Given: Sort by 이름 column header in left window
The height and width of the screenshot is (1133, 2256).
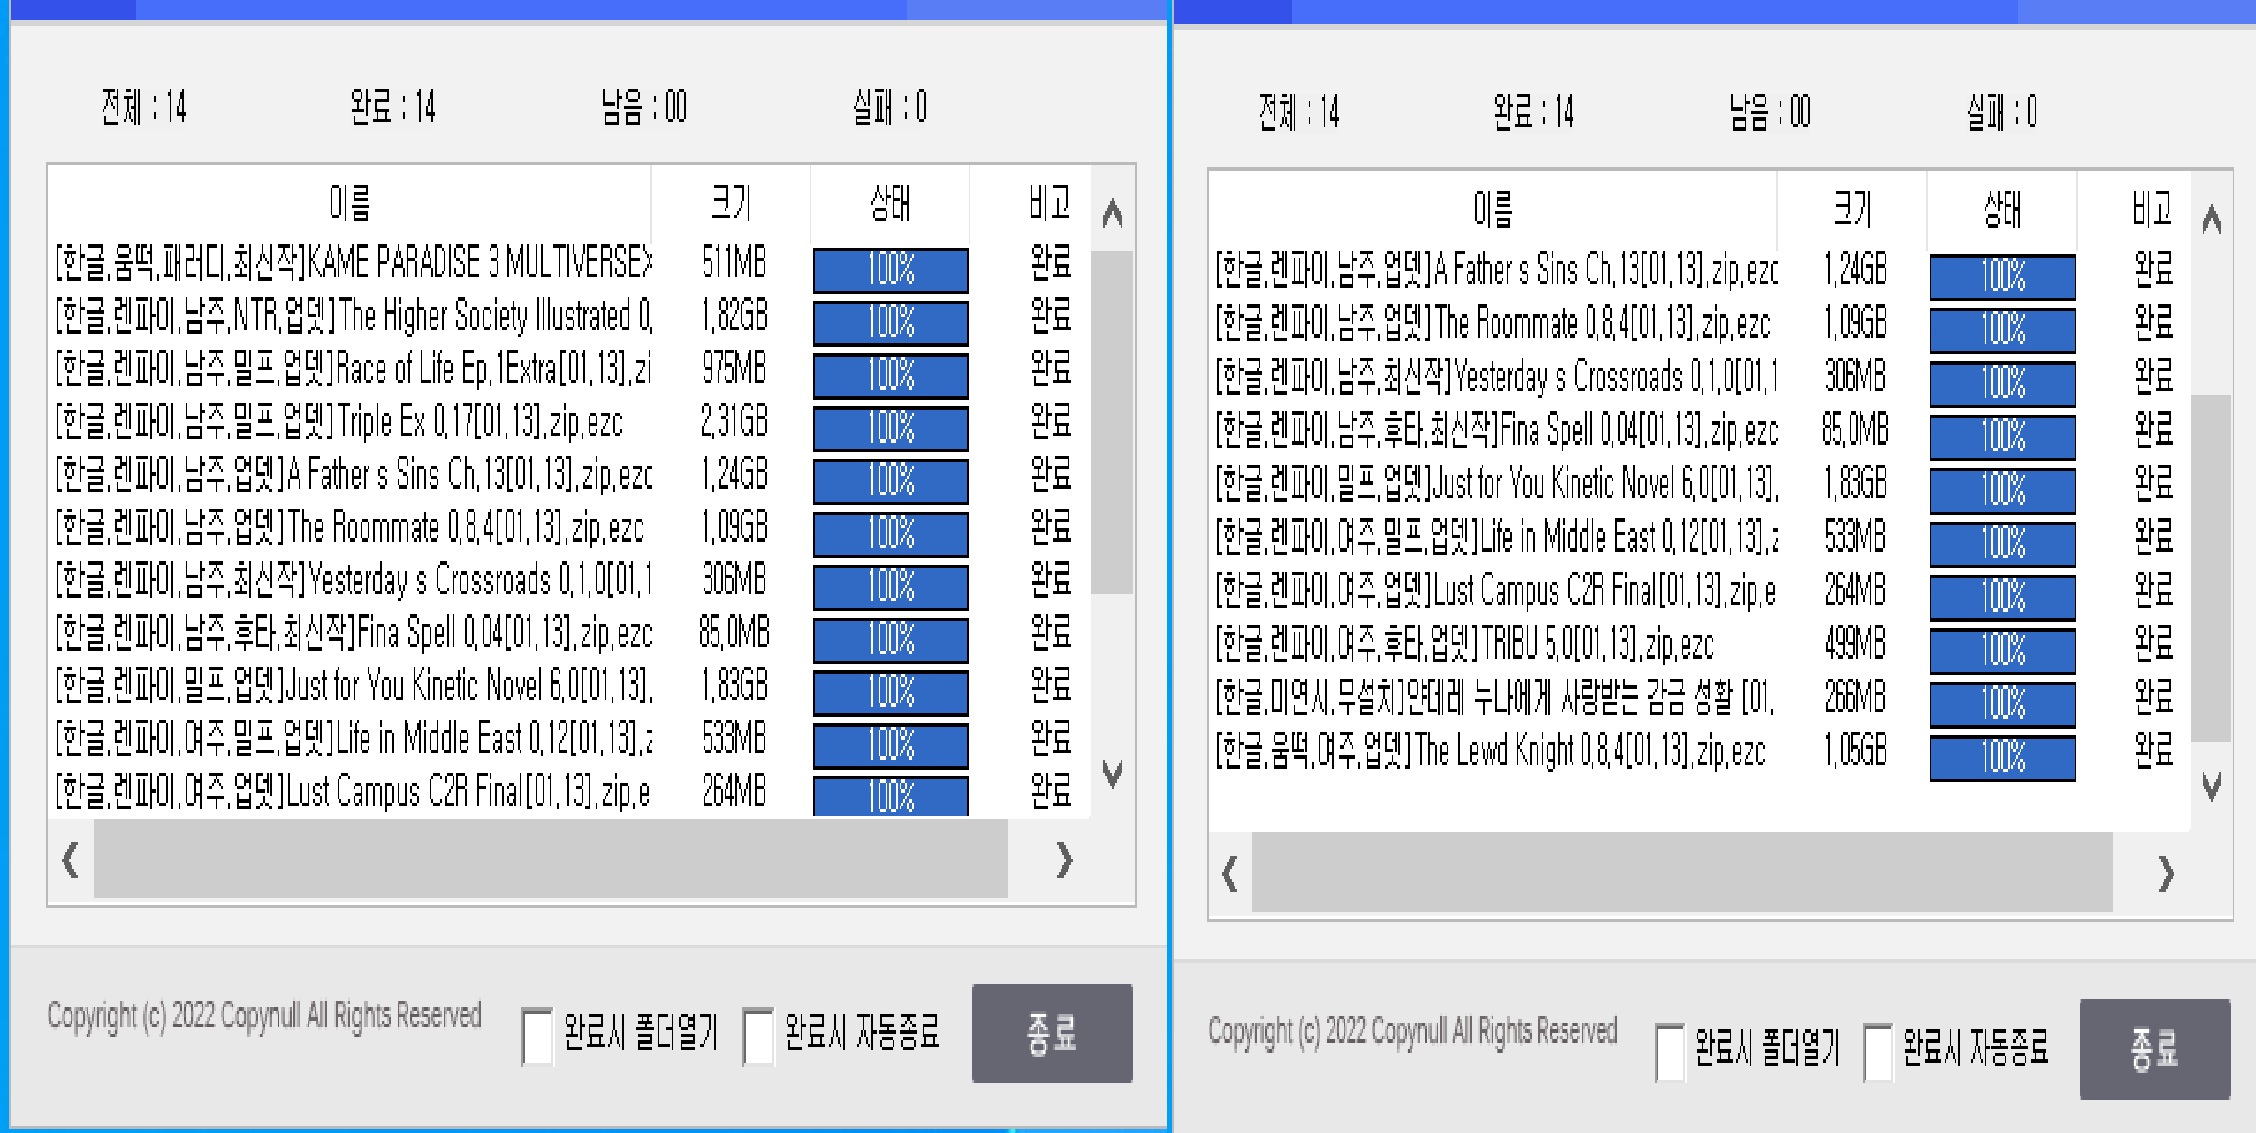Looking at the screenshot, I should [x=349, y=203].
